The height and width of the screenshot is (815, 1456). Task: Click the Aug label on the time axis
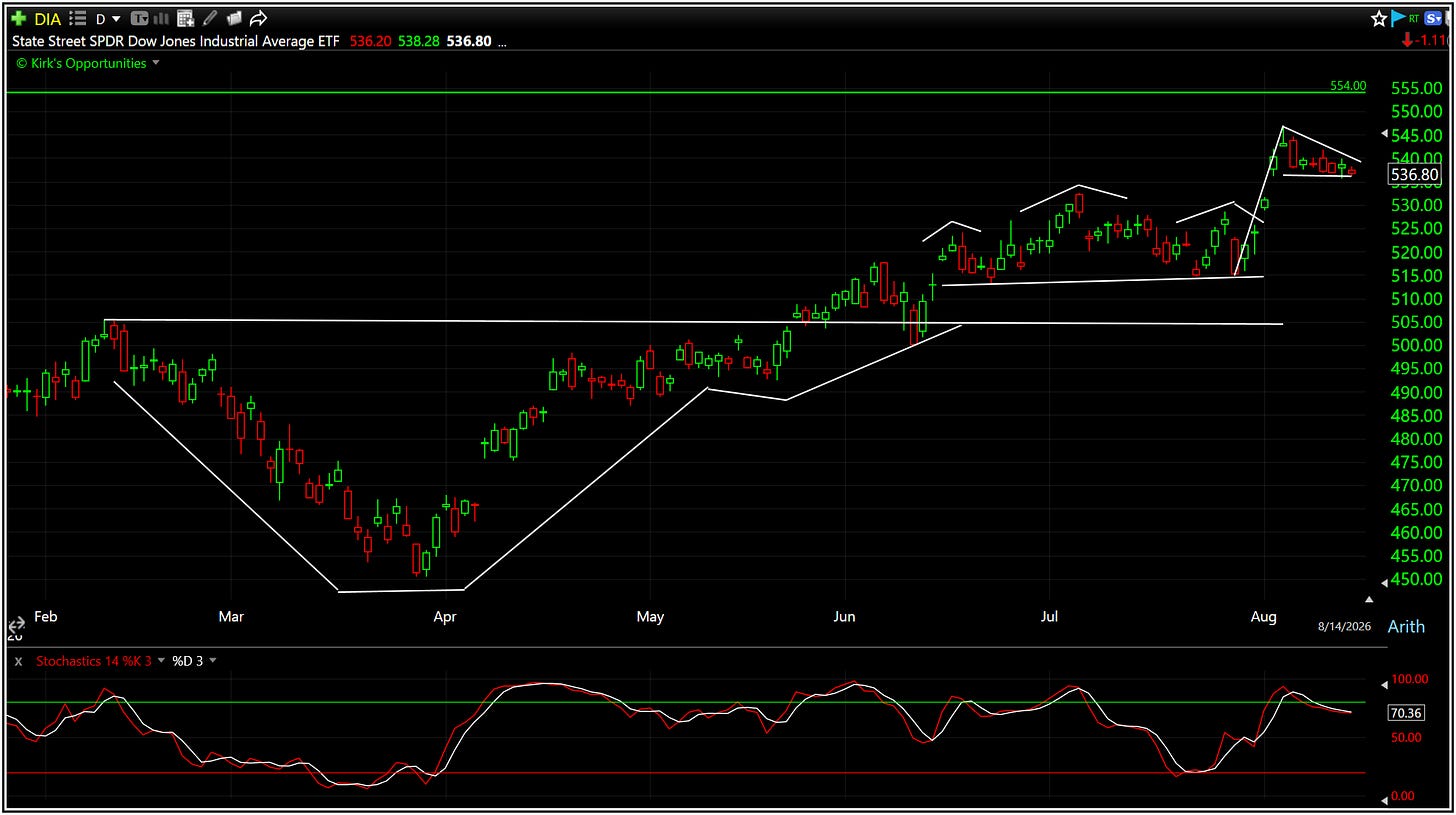(1264, 616)
